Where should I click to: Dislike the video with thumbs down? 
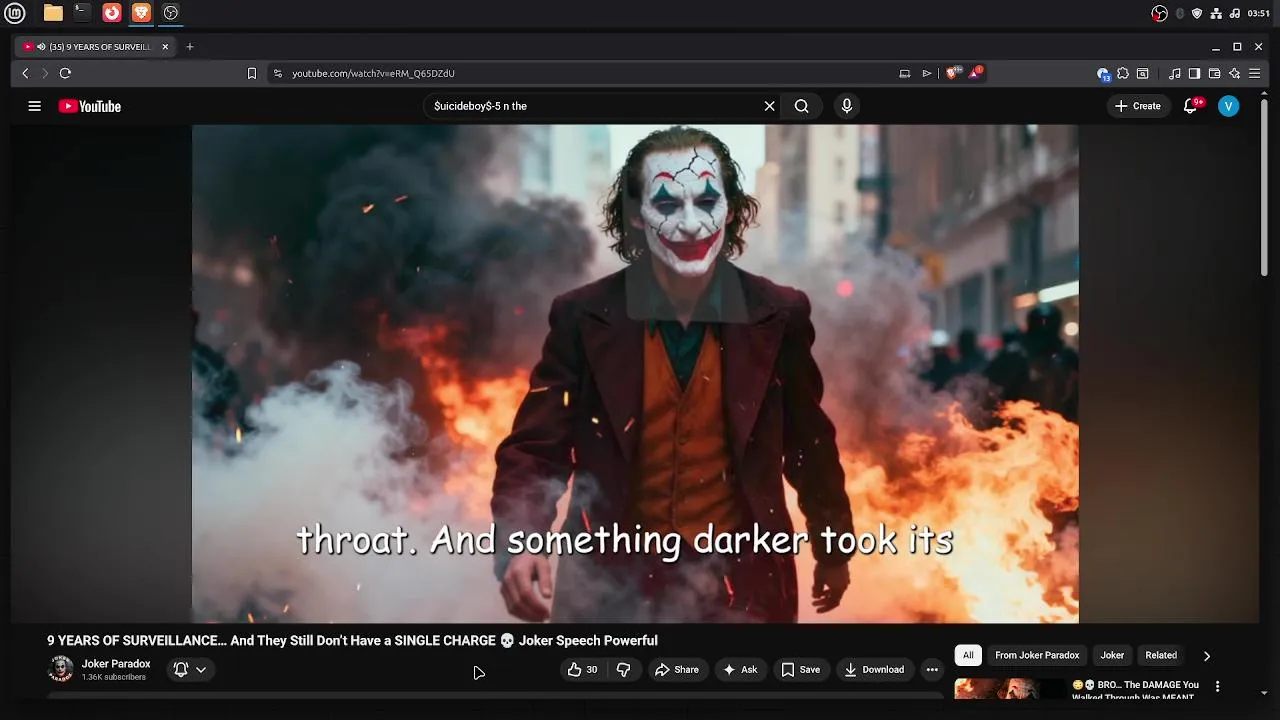(x=624, y=670)
